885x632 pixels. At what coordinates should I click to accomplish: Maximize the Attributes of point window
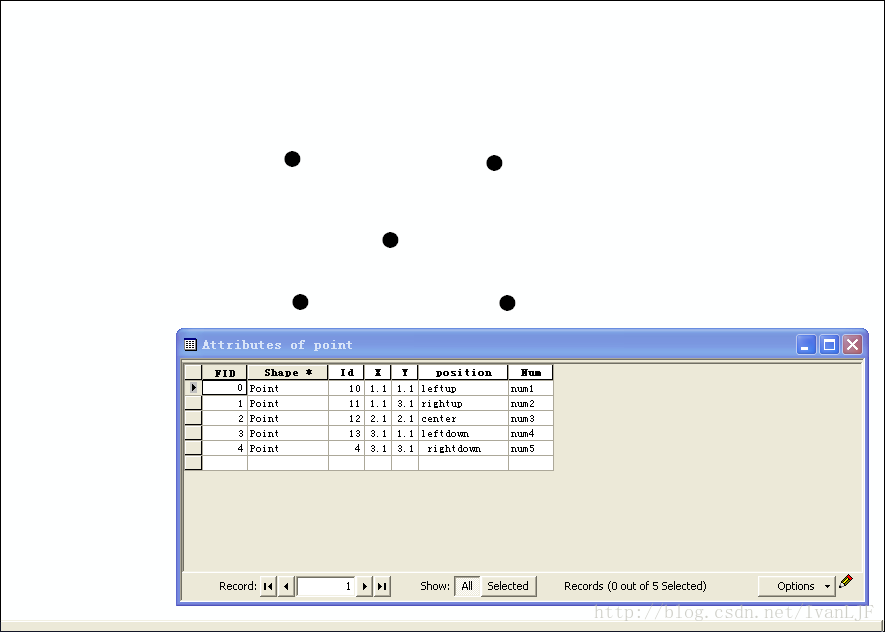pos(829,344)
